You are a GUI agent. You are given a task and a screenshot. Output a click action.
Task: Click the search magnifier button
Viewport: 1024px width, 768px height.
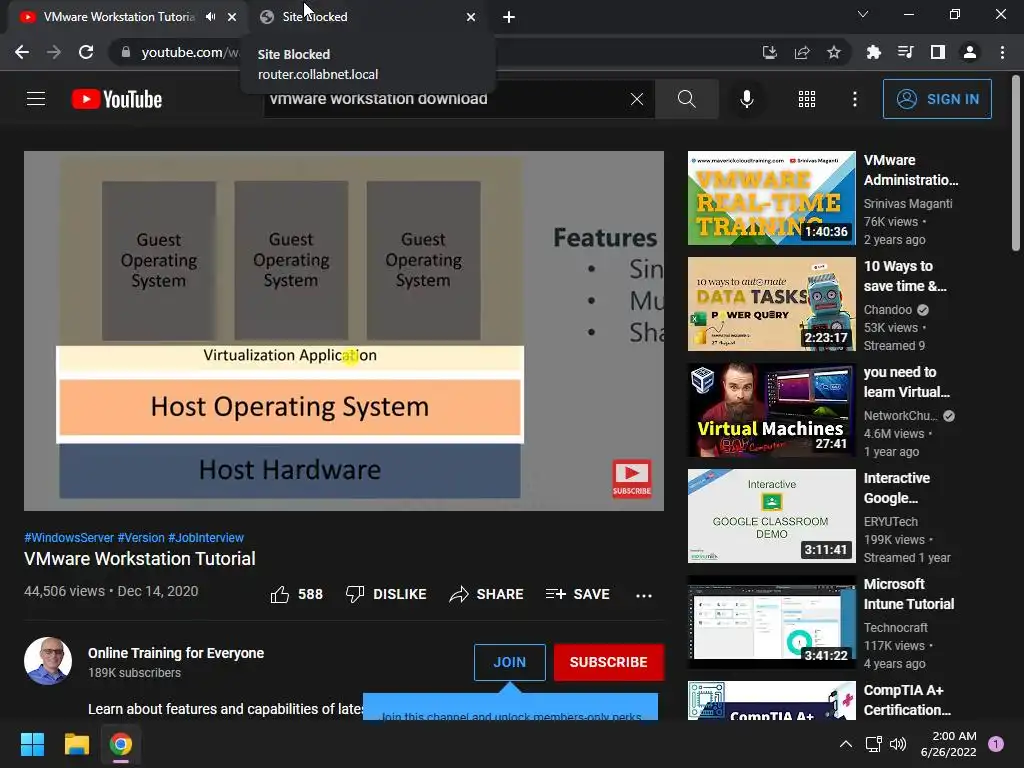pos(686,99)
